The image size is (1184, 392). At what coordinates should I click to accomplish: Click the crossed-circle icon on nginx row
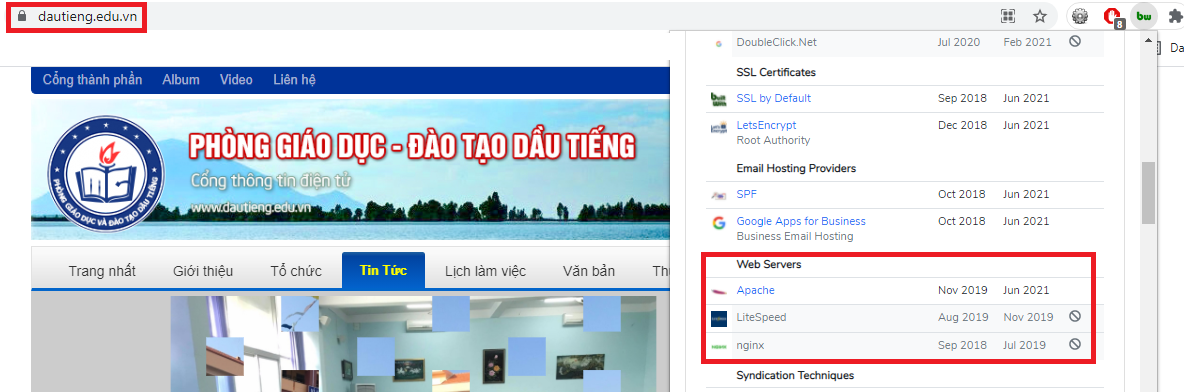coord(1075,344)
